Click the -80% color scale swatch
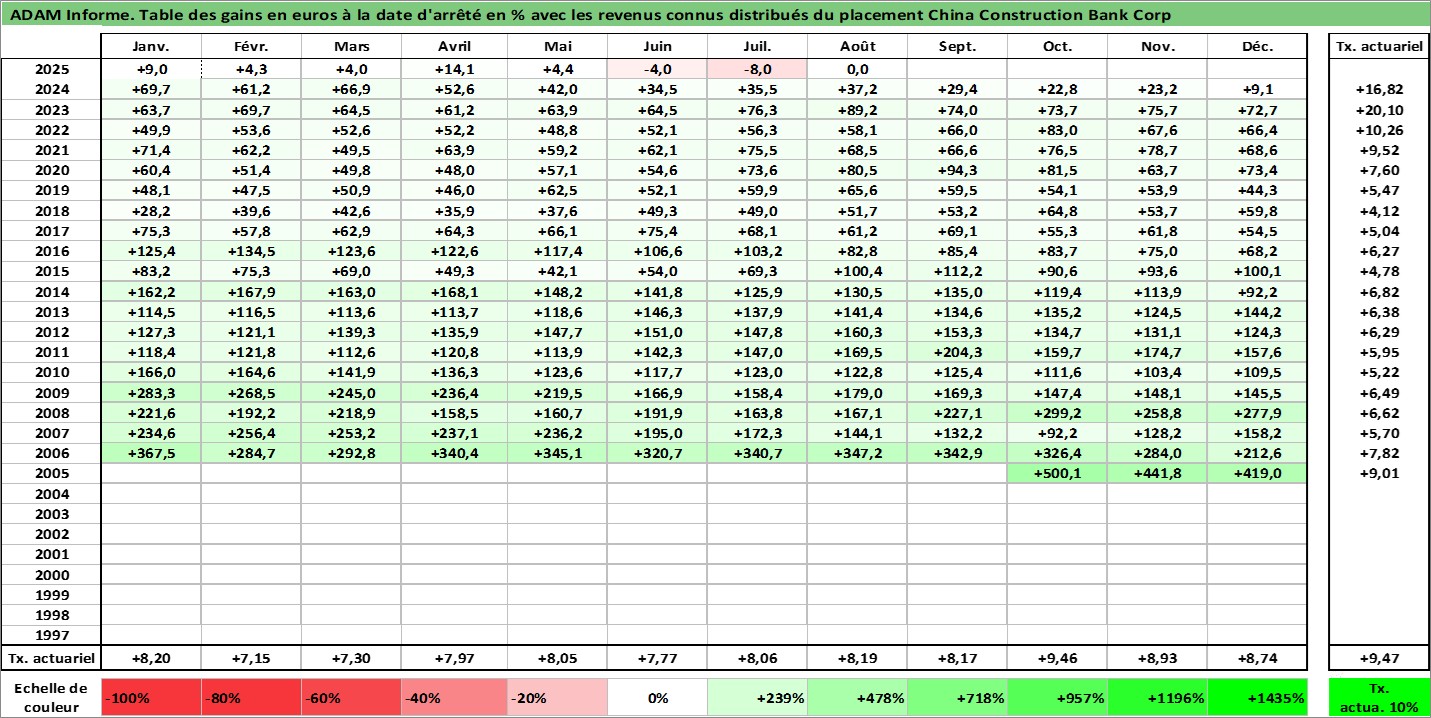The width and height of the screenshot is (1431, 718). (x=252, y=698)
